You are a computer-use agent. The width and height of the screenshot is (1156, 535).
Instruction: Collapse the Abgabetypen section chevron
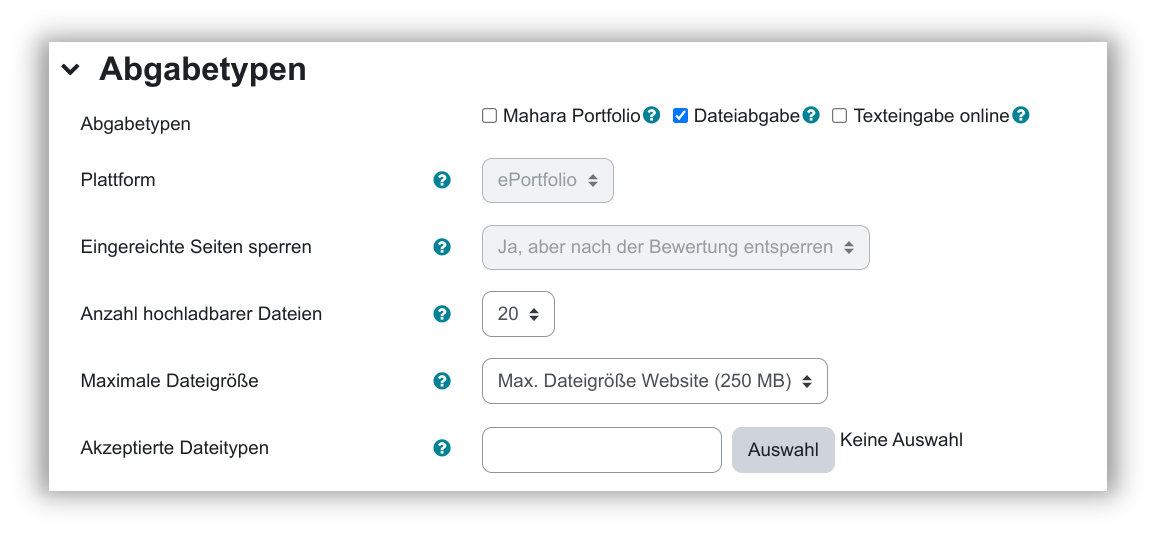pyautogui.click(x=70, y=70)
